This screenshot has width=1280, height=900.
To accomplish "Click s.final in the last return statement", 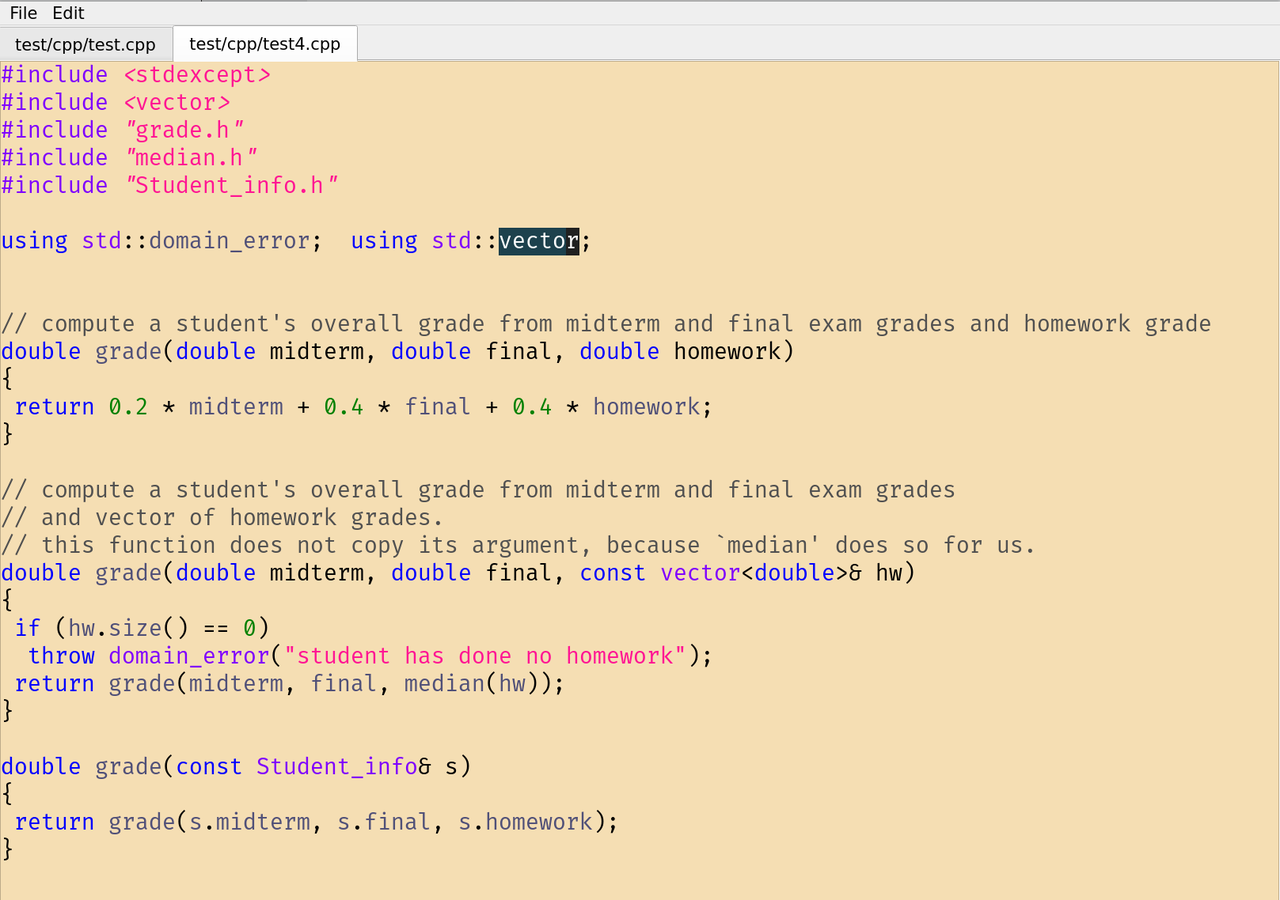I will point(383,822).
